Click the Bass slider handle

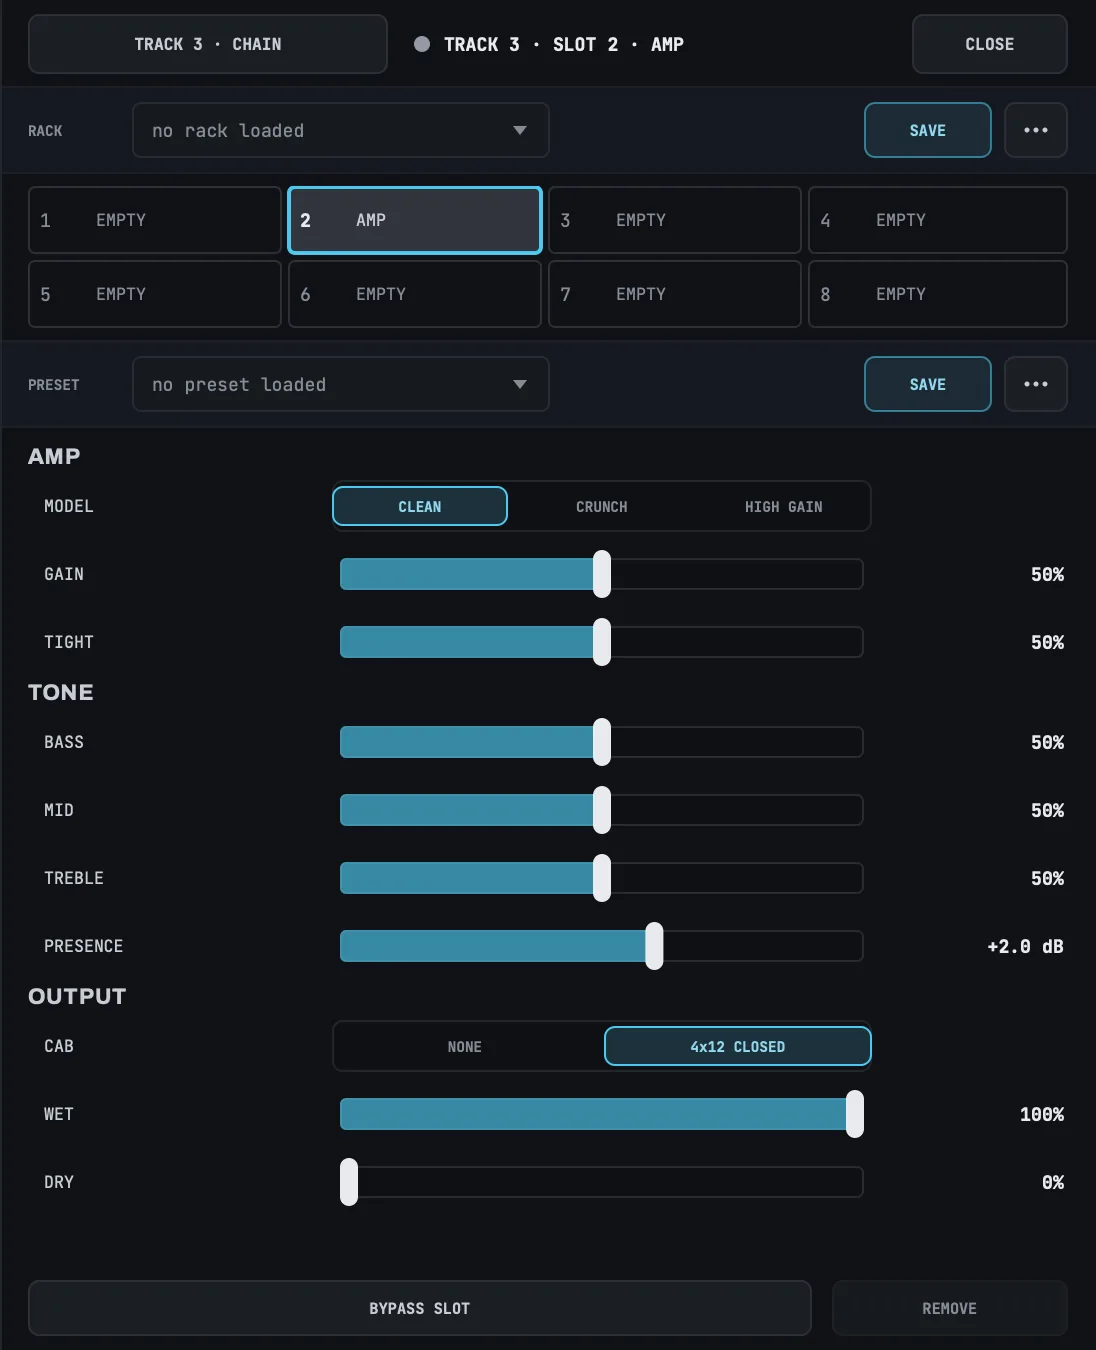602,742
